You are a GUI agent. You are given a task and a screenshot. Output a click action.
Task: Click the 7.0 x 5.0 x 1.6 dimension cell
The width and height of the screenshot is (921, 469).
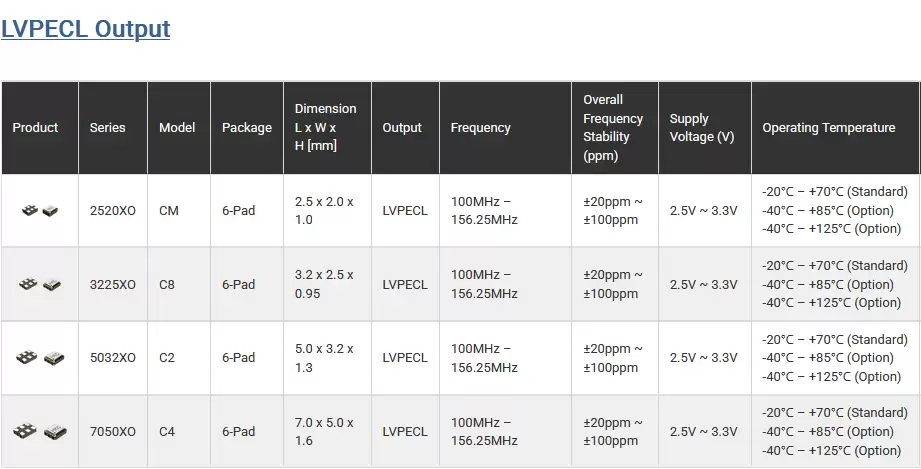[x=324, y=432]
